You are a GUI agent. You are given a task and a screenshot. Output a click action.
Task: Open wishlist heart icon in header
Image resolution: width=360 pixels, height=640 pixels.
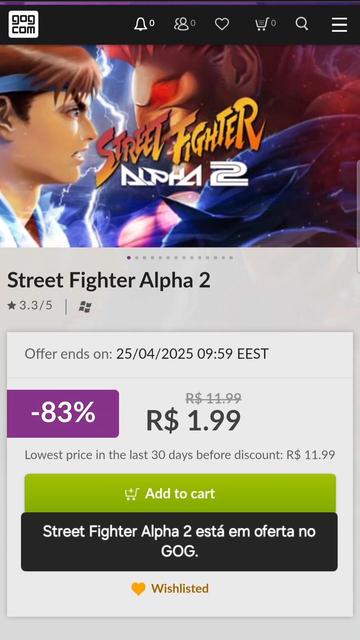tap(222, 24)
